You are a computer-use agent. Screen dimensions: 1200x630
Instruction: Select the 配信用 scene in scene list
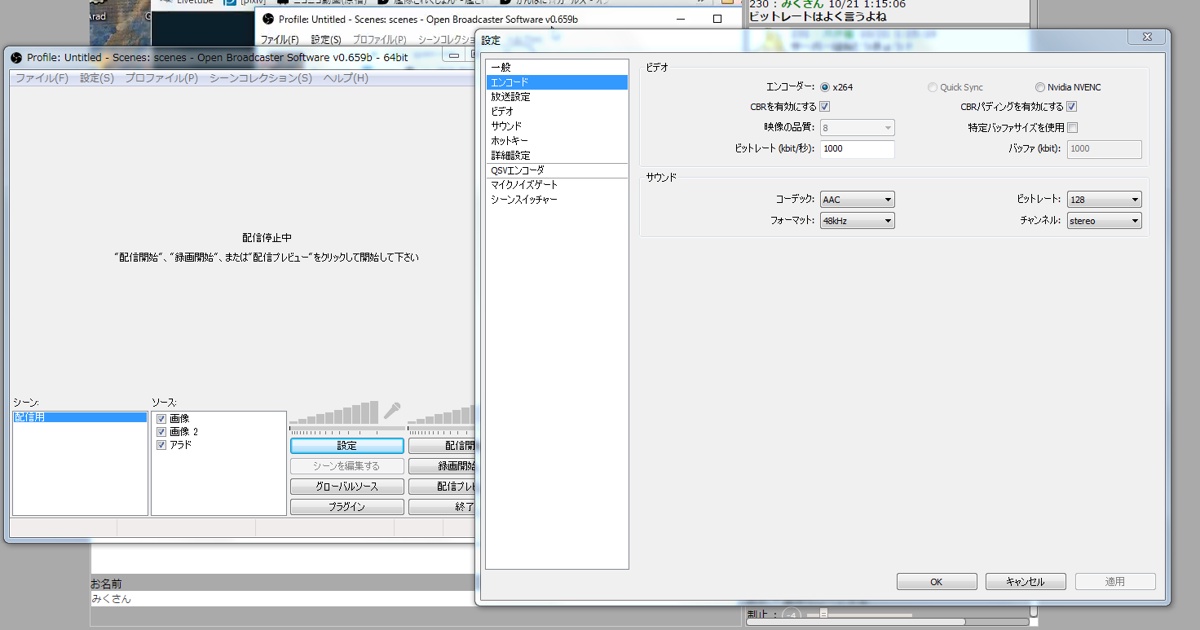[79, 417]
